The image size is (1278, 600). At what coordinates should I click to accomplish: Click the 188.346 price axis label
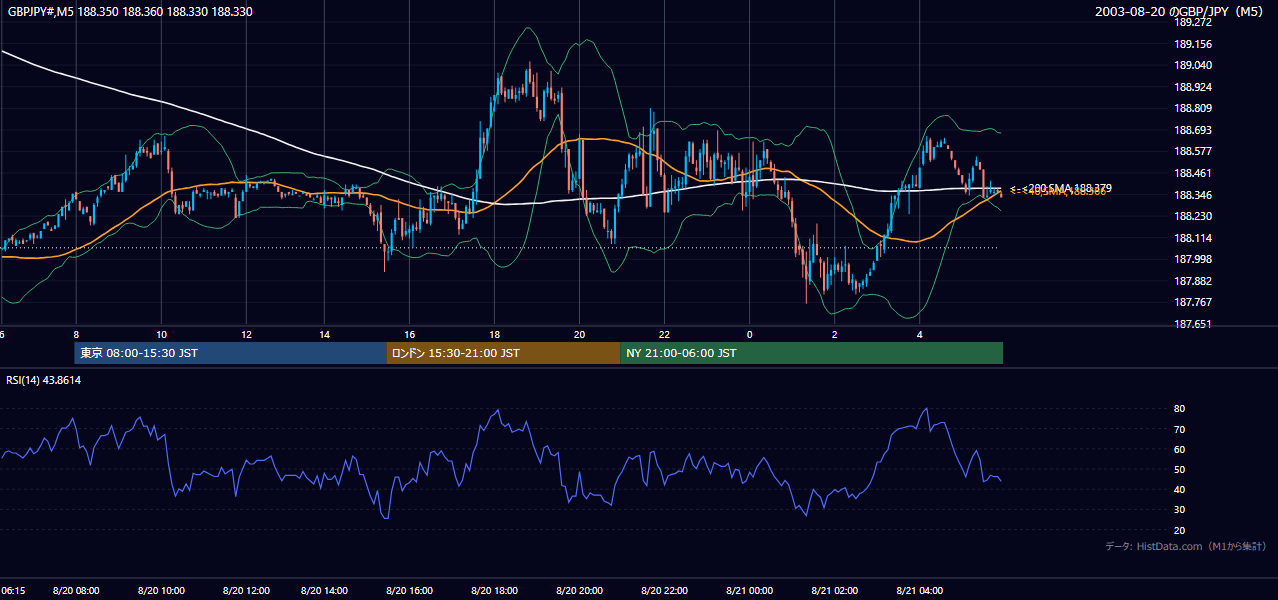(1194, 195)
